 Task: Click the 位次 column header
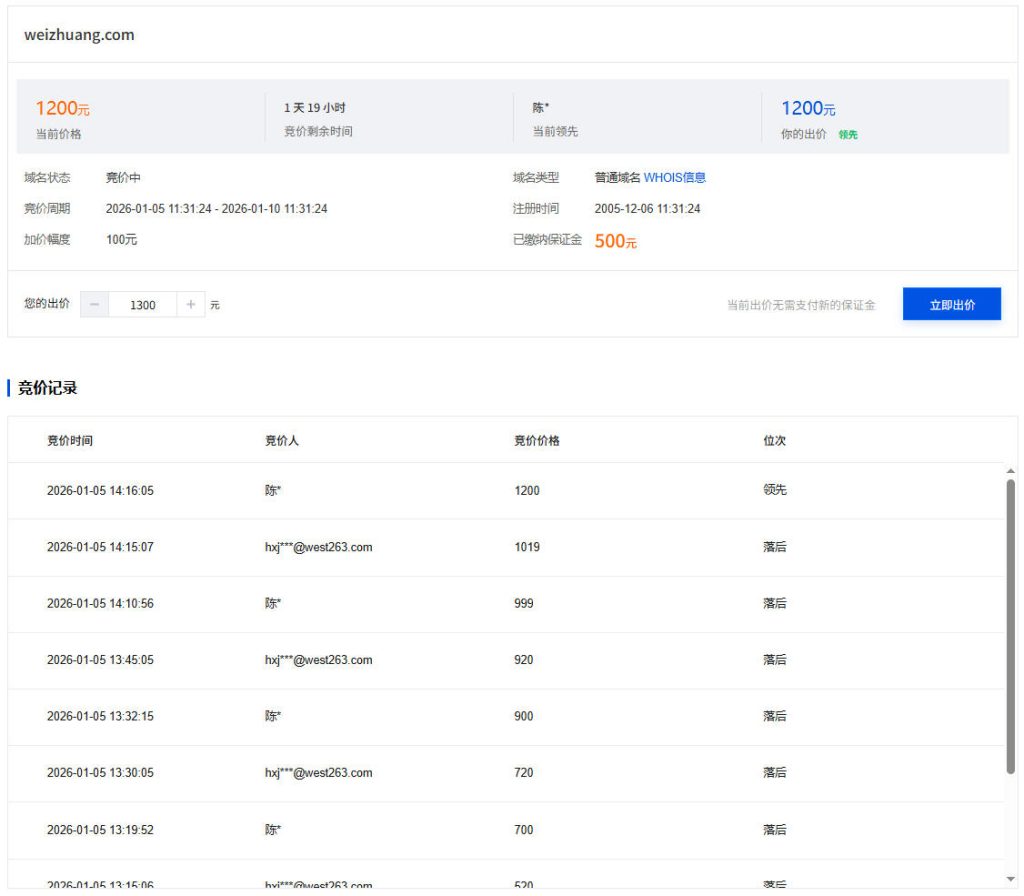coord(774,441)
